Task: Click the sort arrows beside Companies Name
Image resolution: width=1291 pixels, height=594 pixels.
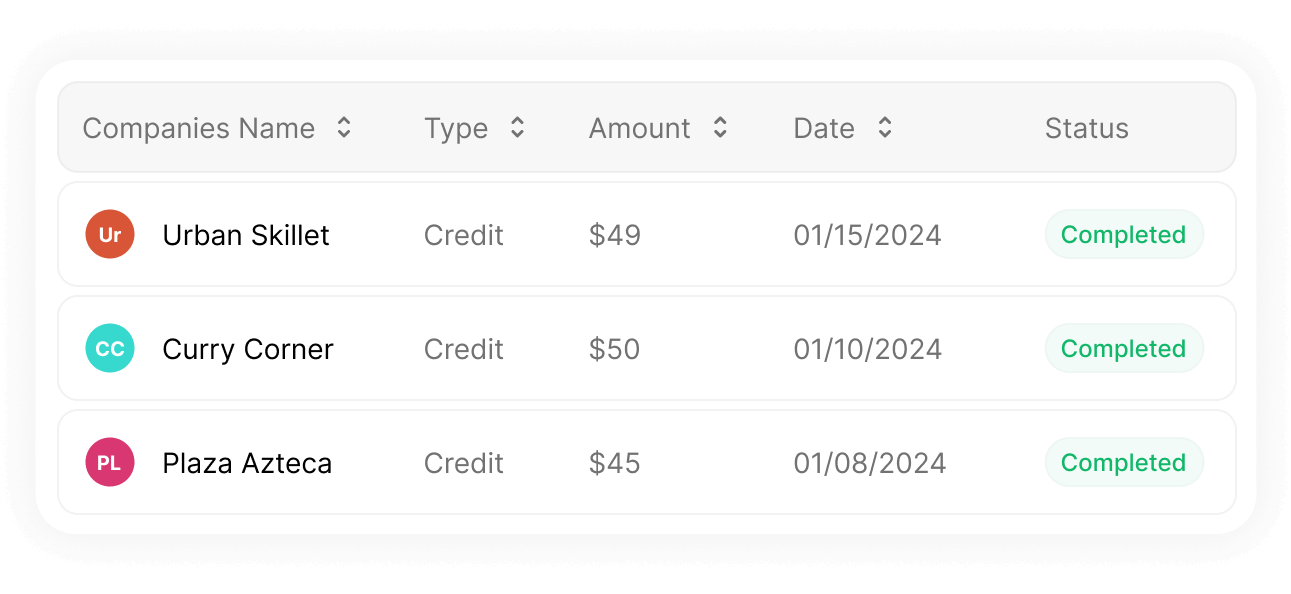Action: pyautogui.click(x=343, y=128)
